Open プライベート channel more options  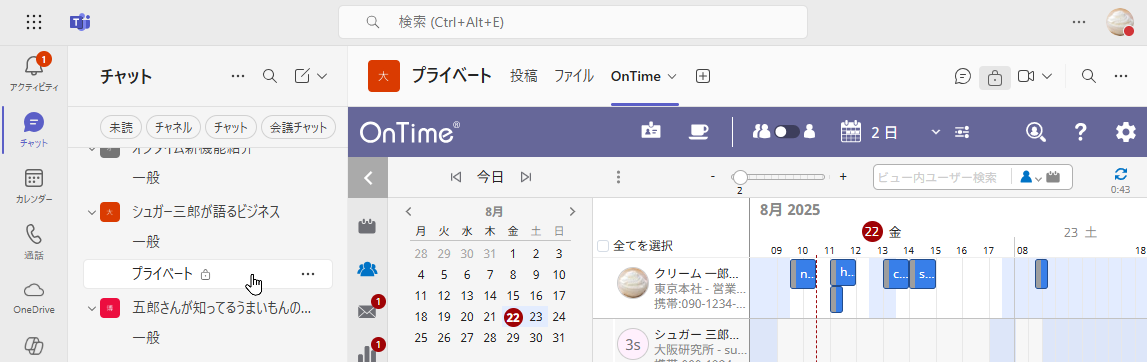tap(308, 274)
